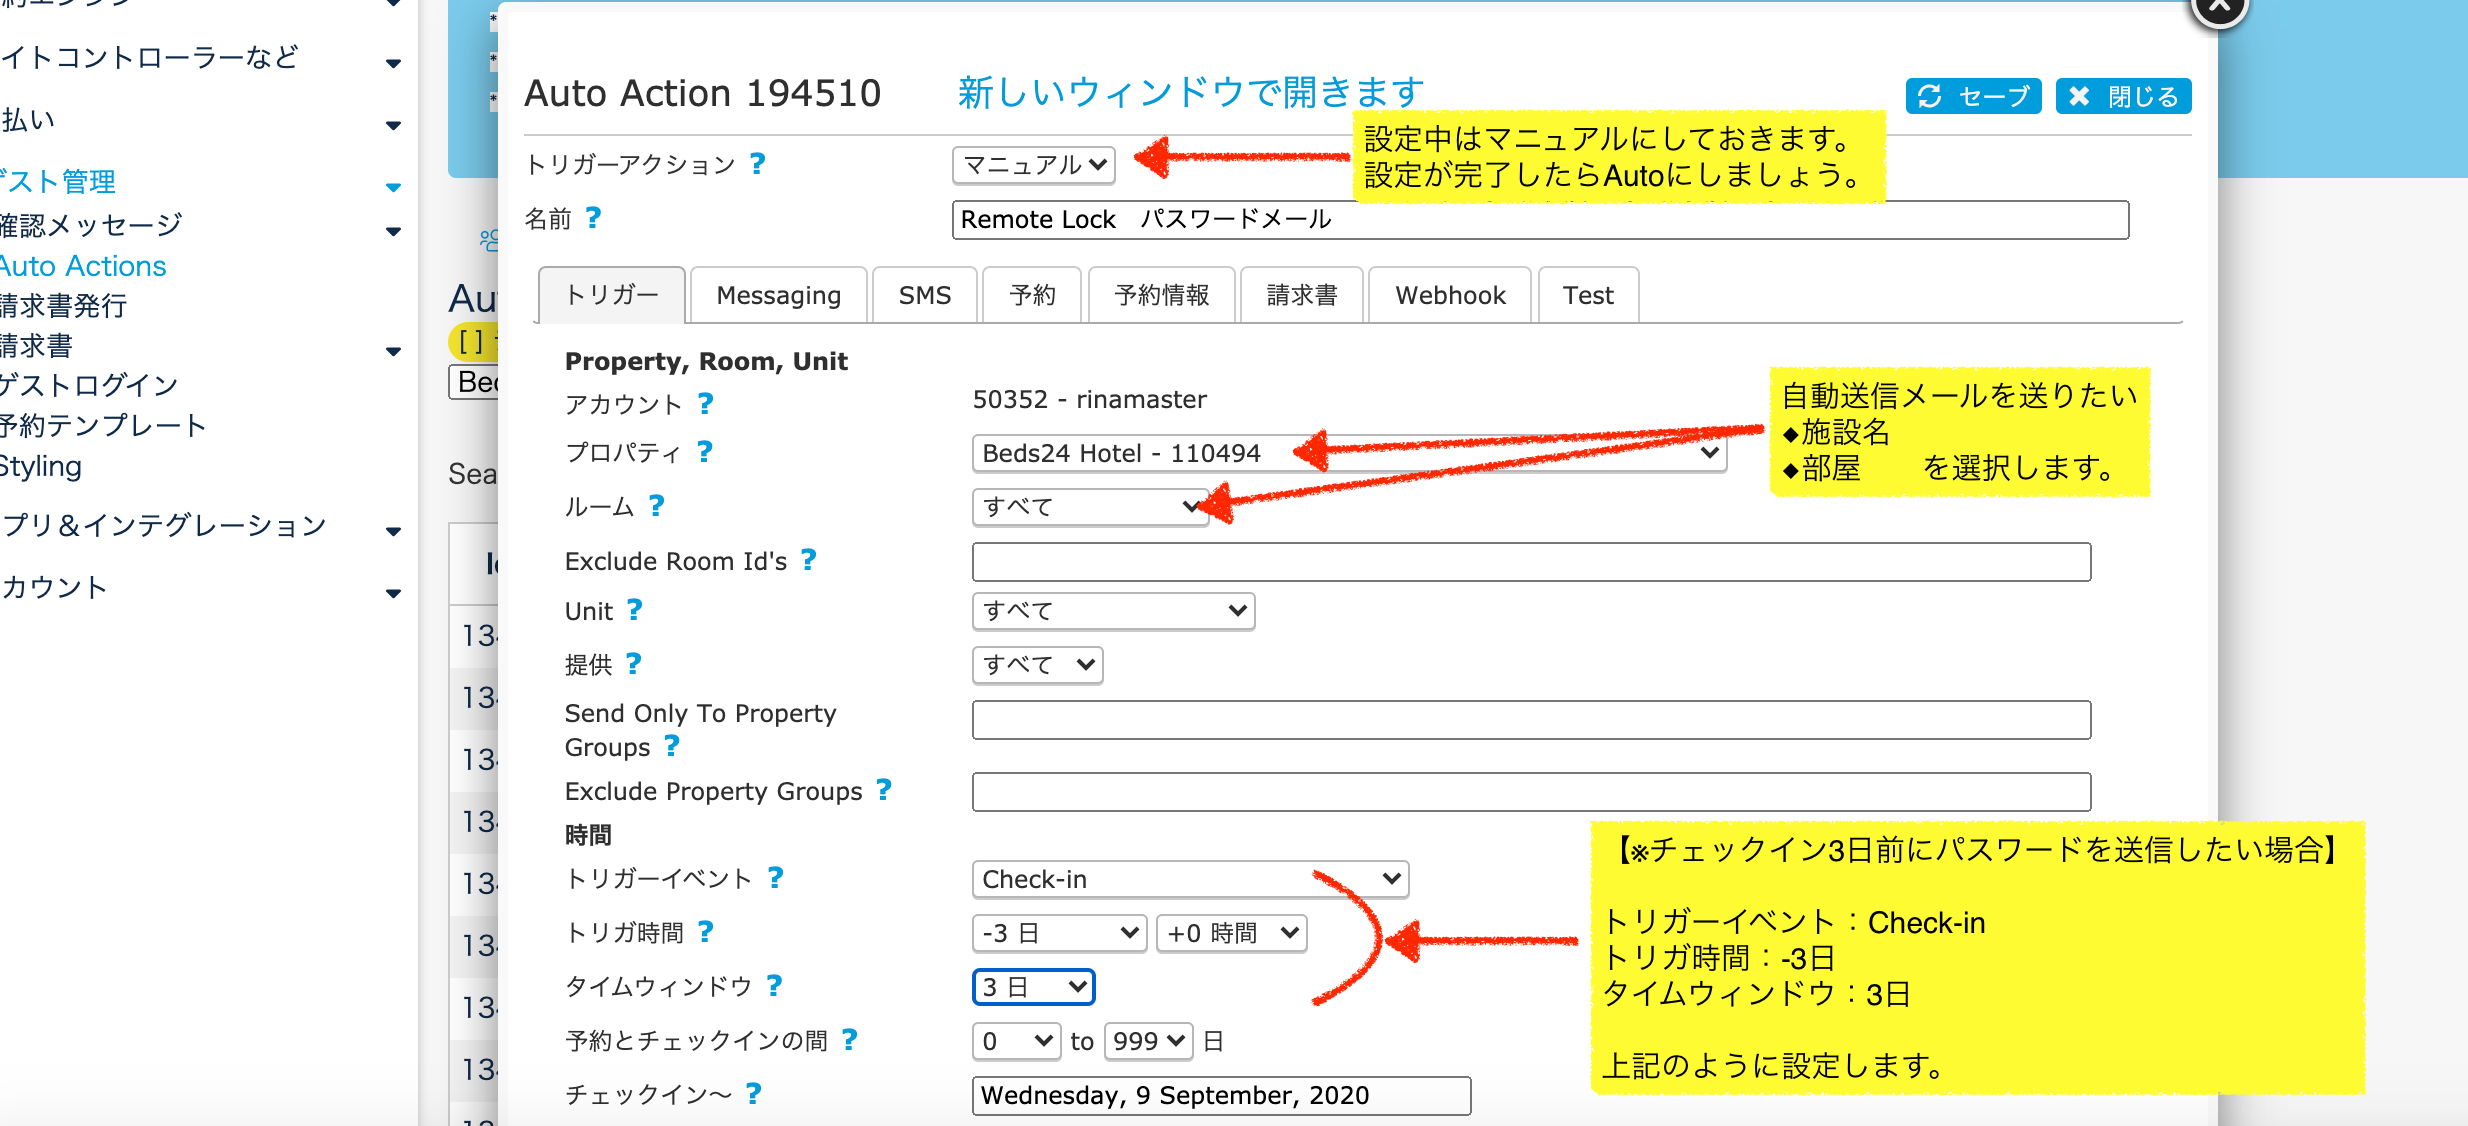Open the トリガーイベント Check-in dropdown
The width and height of the screenshot is (2468, 1126).
[1190, 879]
